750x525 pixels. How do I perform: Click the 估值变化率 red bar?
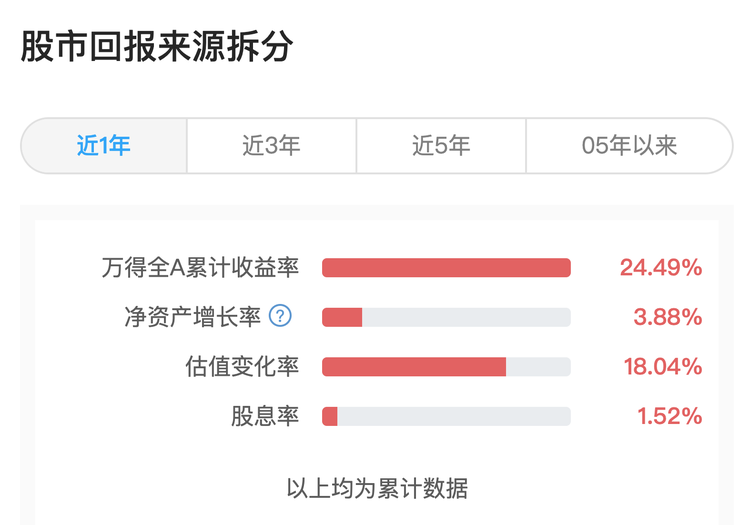[414, 367]
